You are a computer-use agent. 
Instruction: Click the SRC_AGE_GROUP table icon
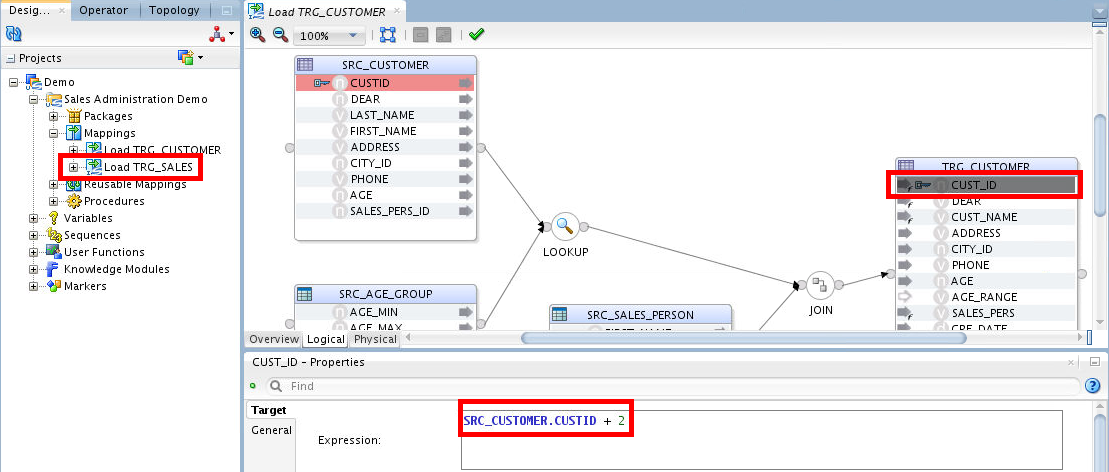(305, 294)
